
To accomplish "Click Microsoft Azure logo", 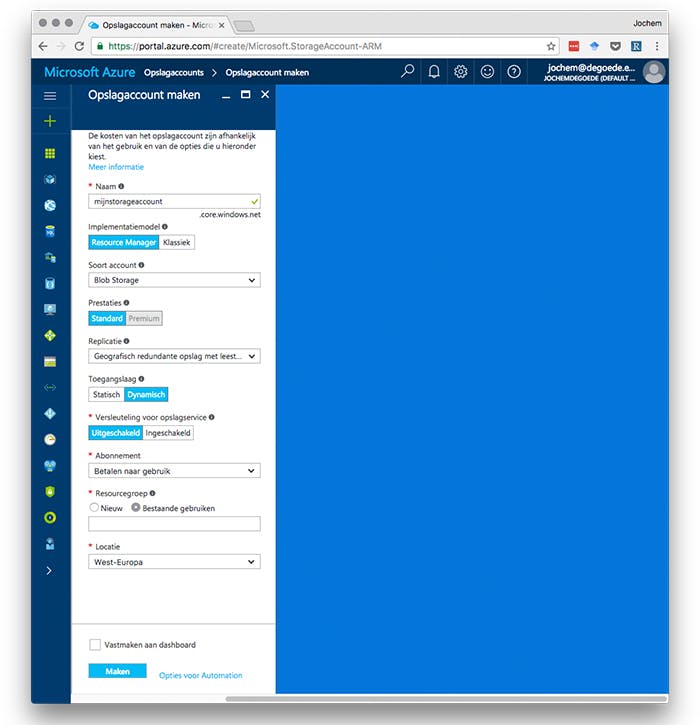I will coord(90,72).
